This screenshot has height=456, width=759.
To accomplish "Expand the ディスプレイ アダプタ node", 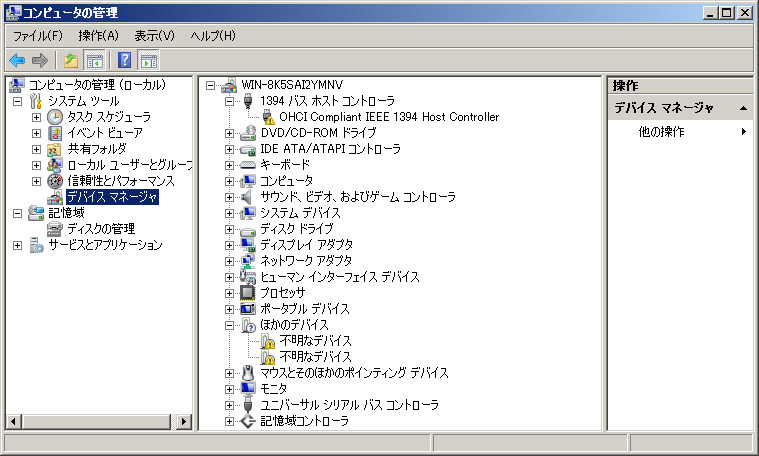I will tap(229, 245).
